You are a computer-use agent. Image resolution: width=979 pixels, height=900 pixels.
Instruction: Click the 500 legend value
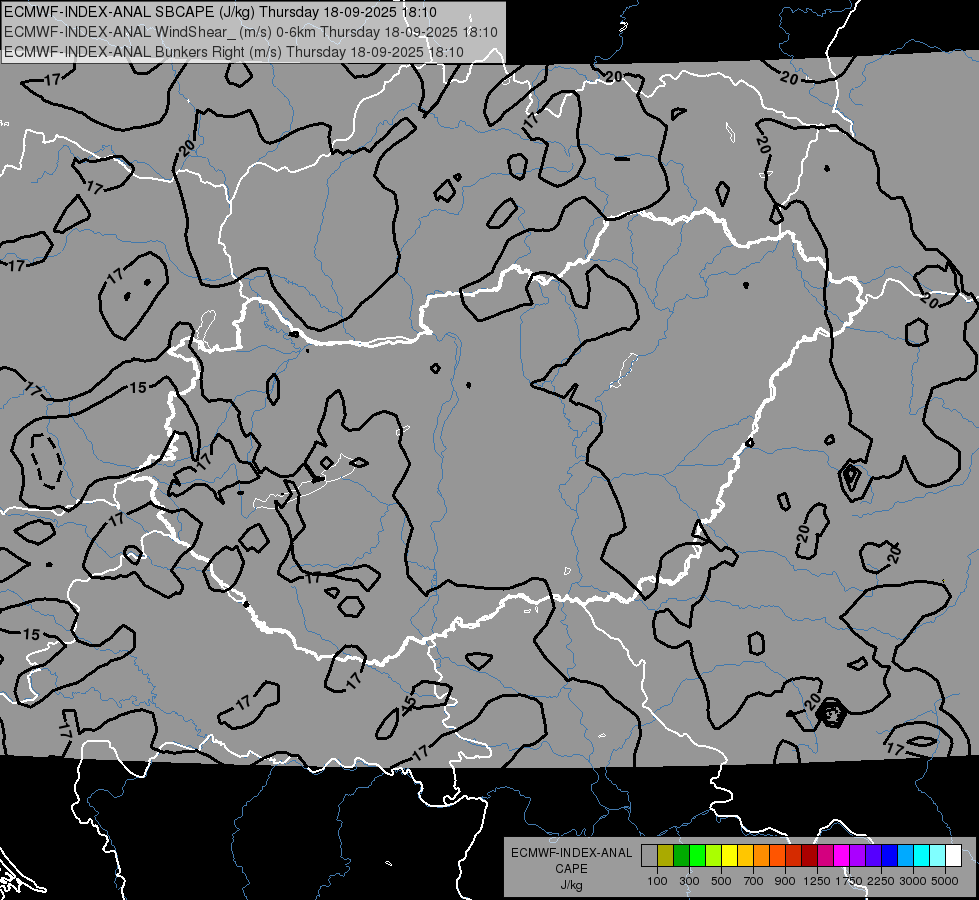click(721, 881)
